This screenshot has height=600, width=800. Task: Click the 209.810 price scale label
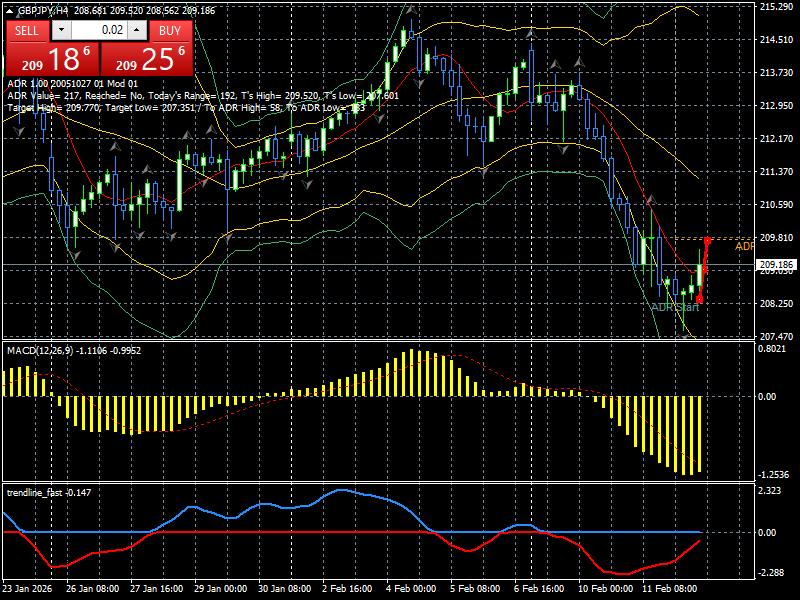[x=776, y=238]
